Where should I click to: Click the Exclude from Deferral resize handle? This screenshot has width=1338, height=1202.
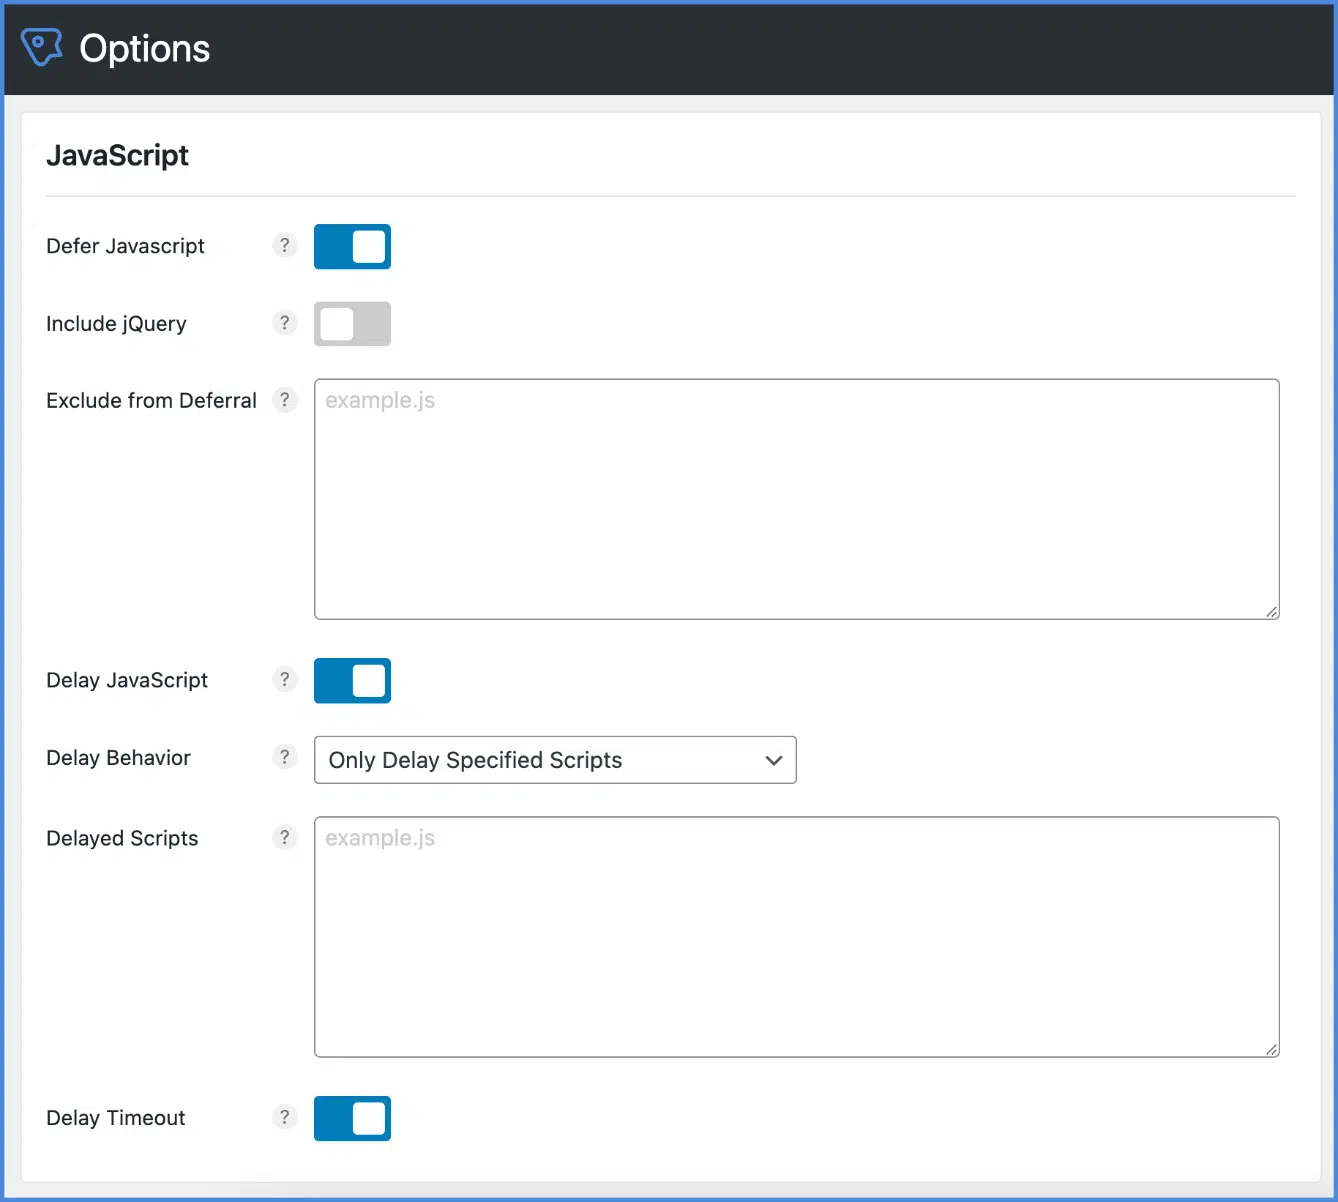[x=1272, y=611]
